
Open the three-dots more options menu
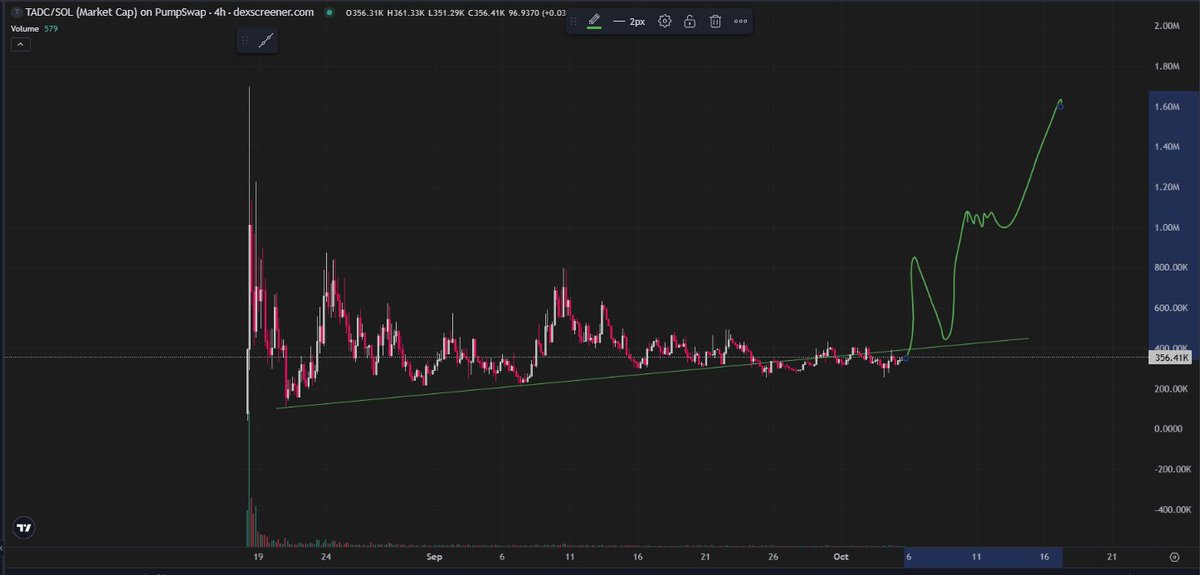click(x=741, y=21)
